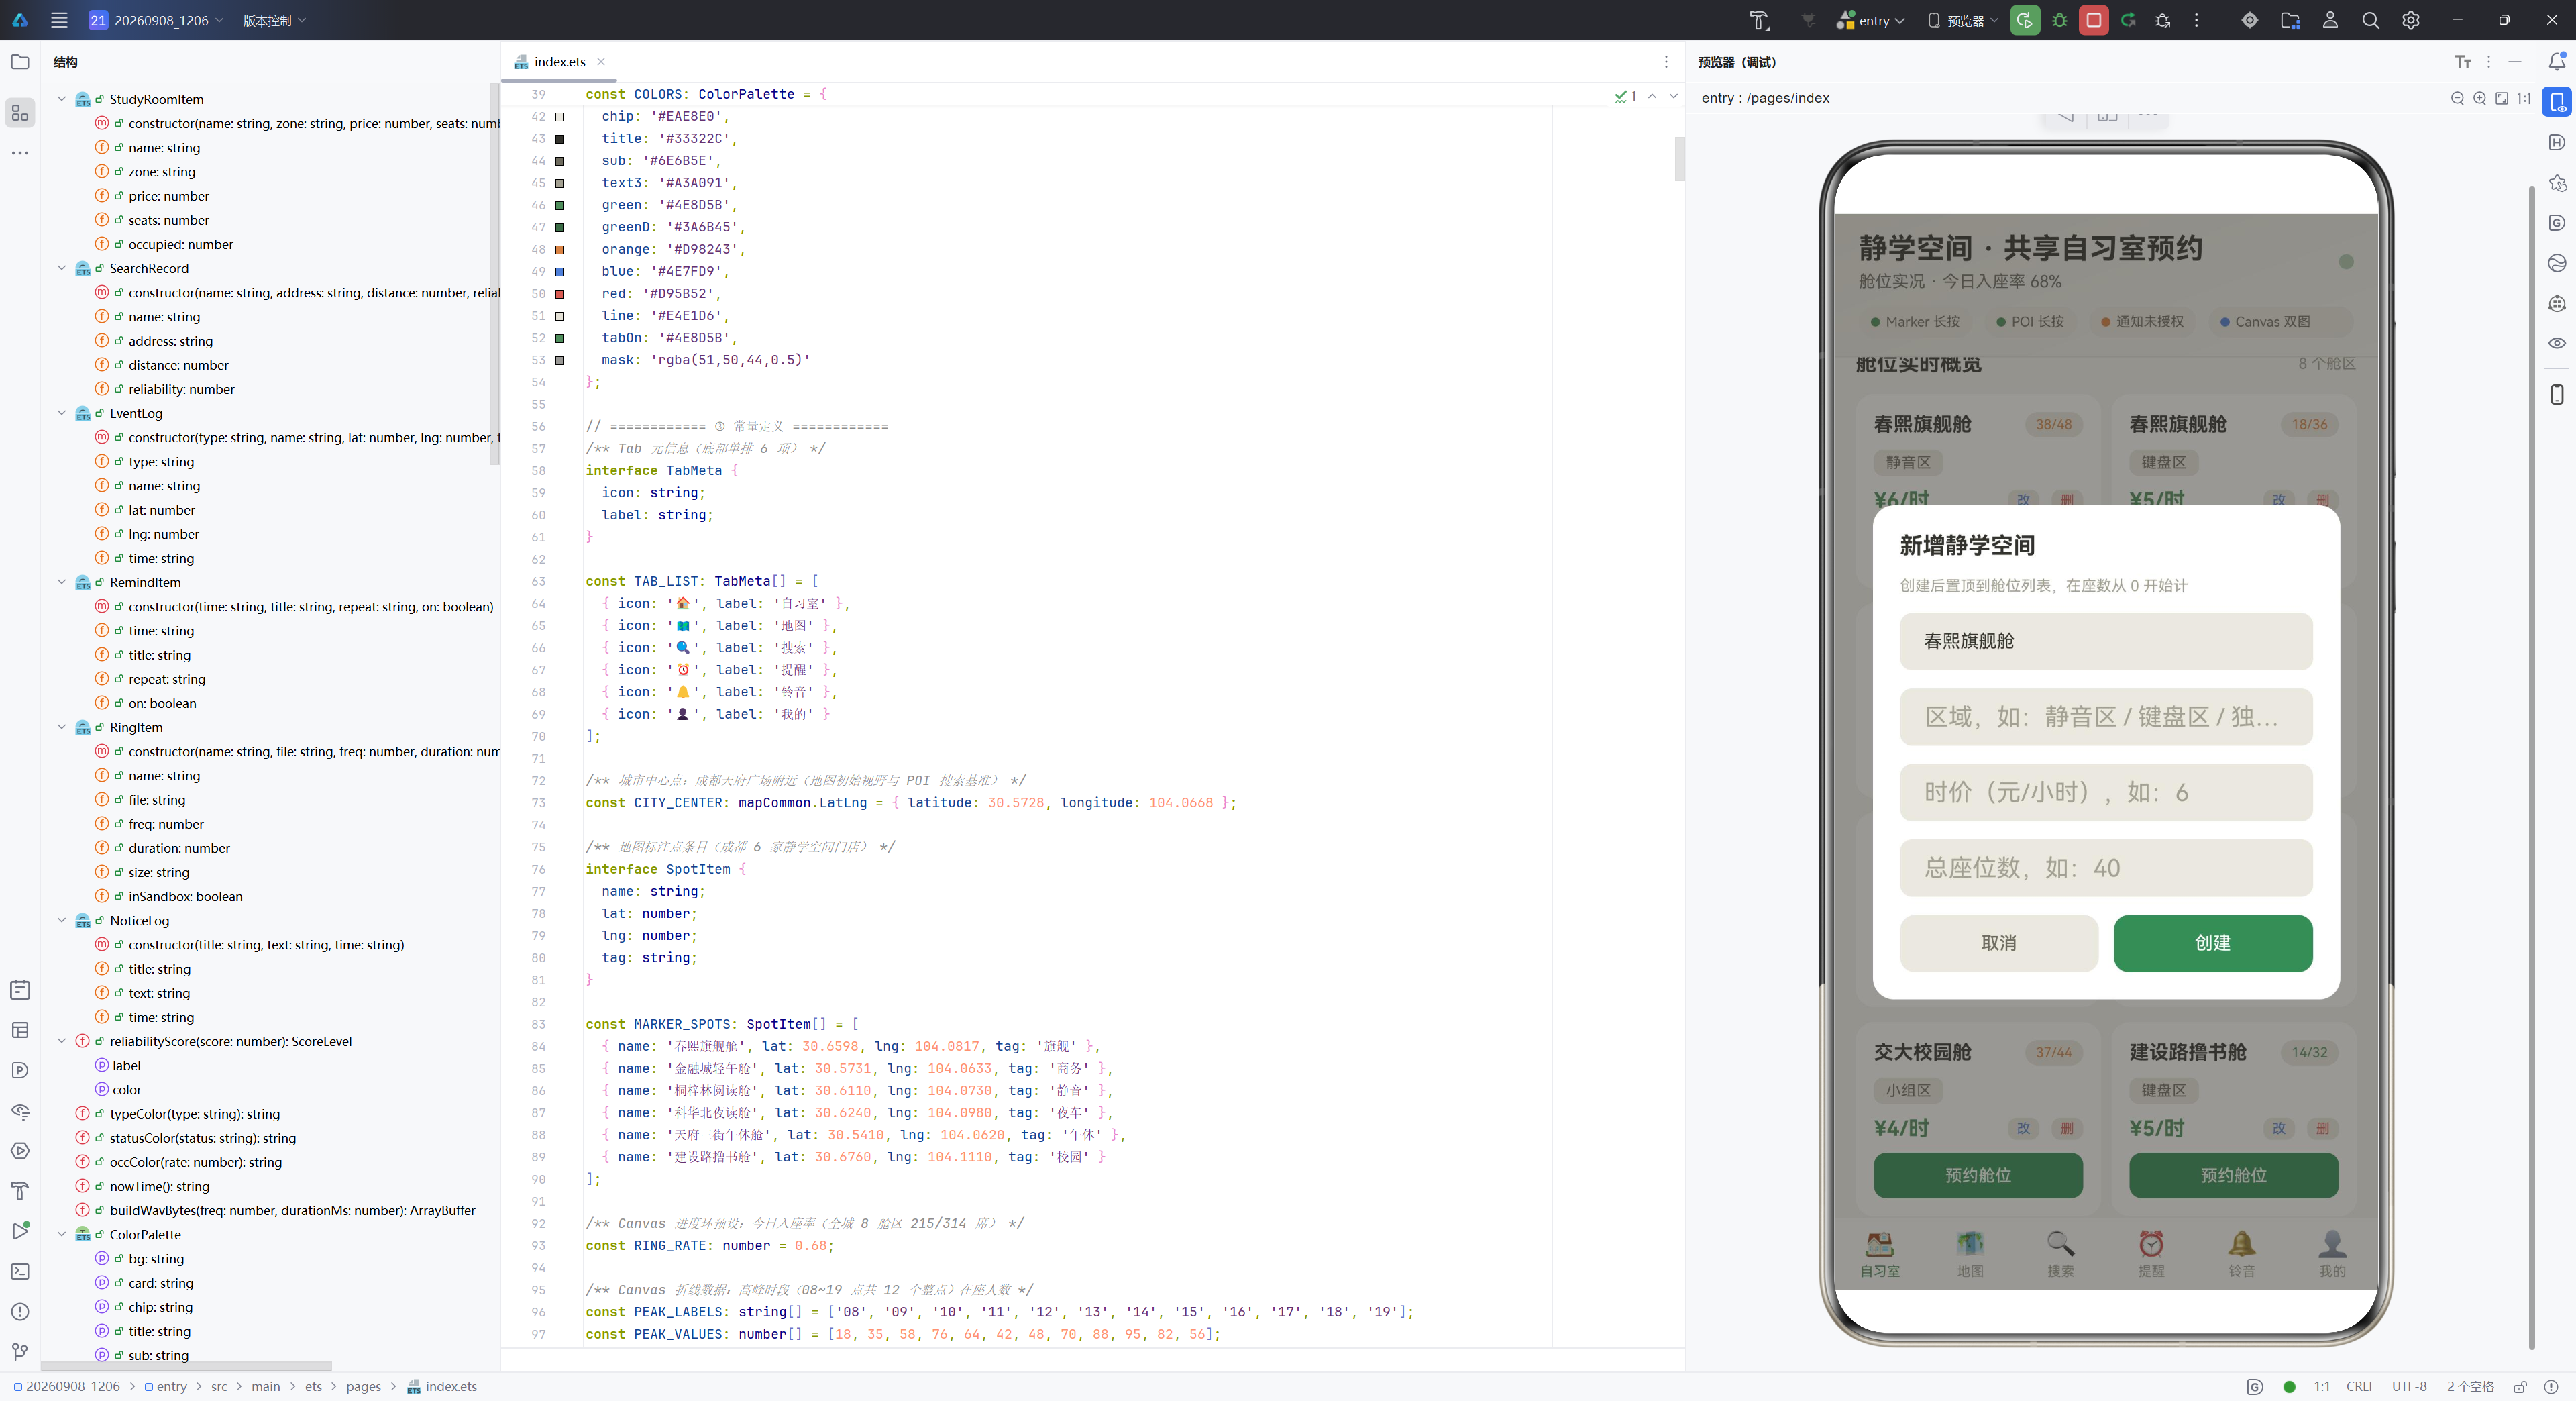Click the horizontal scrollbar of structure panel
The width and height of the screenshot is (2576, 1401).
[x=186, y=1365]
